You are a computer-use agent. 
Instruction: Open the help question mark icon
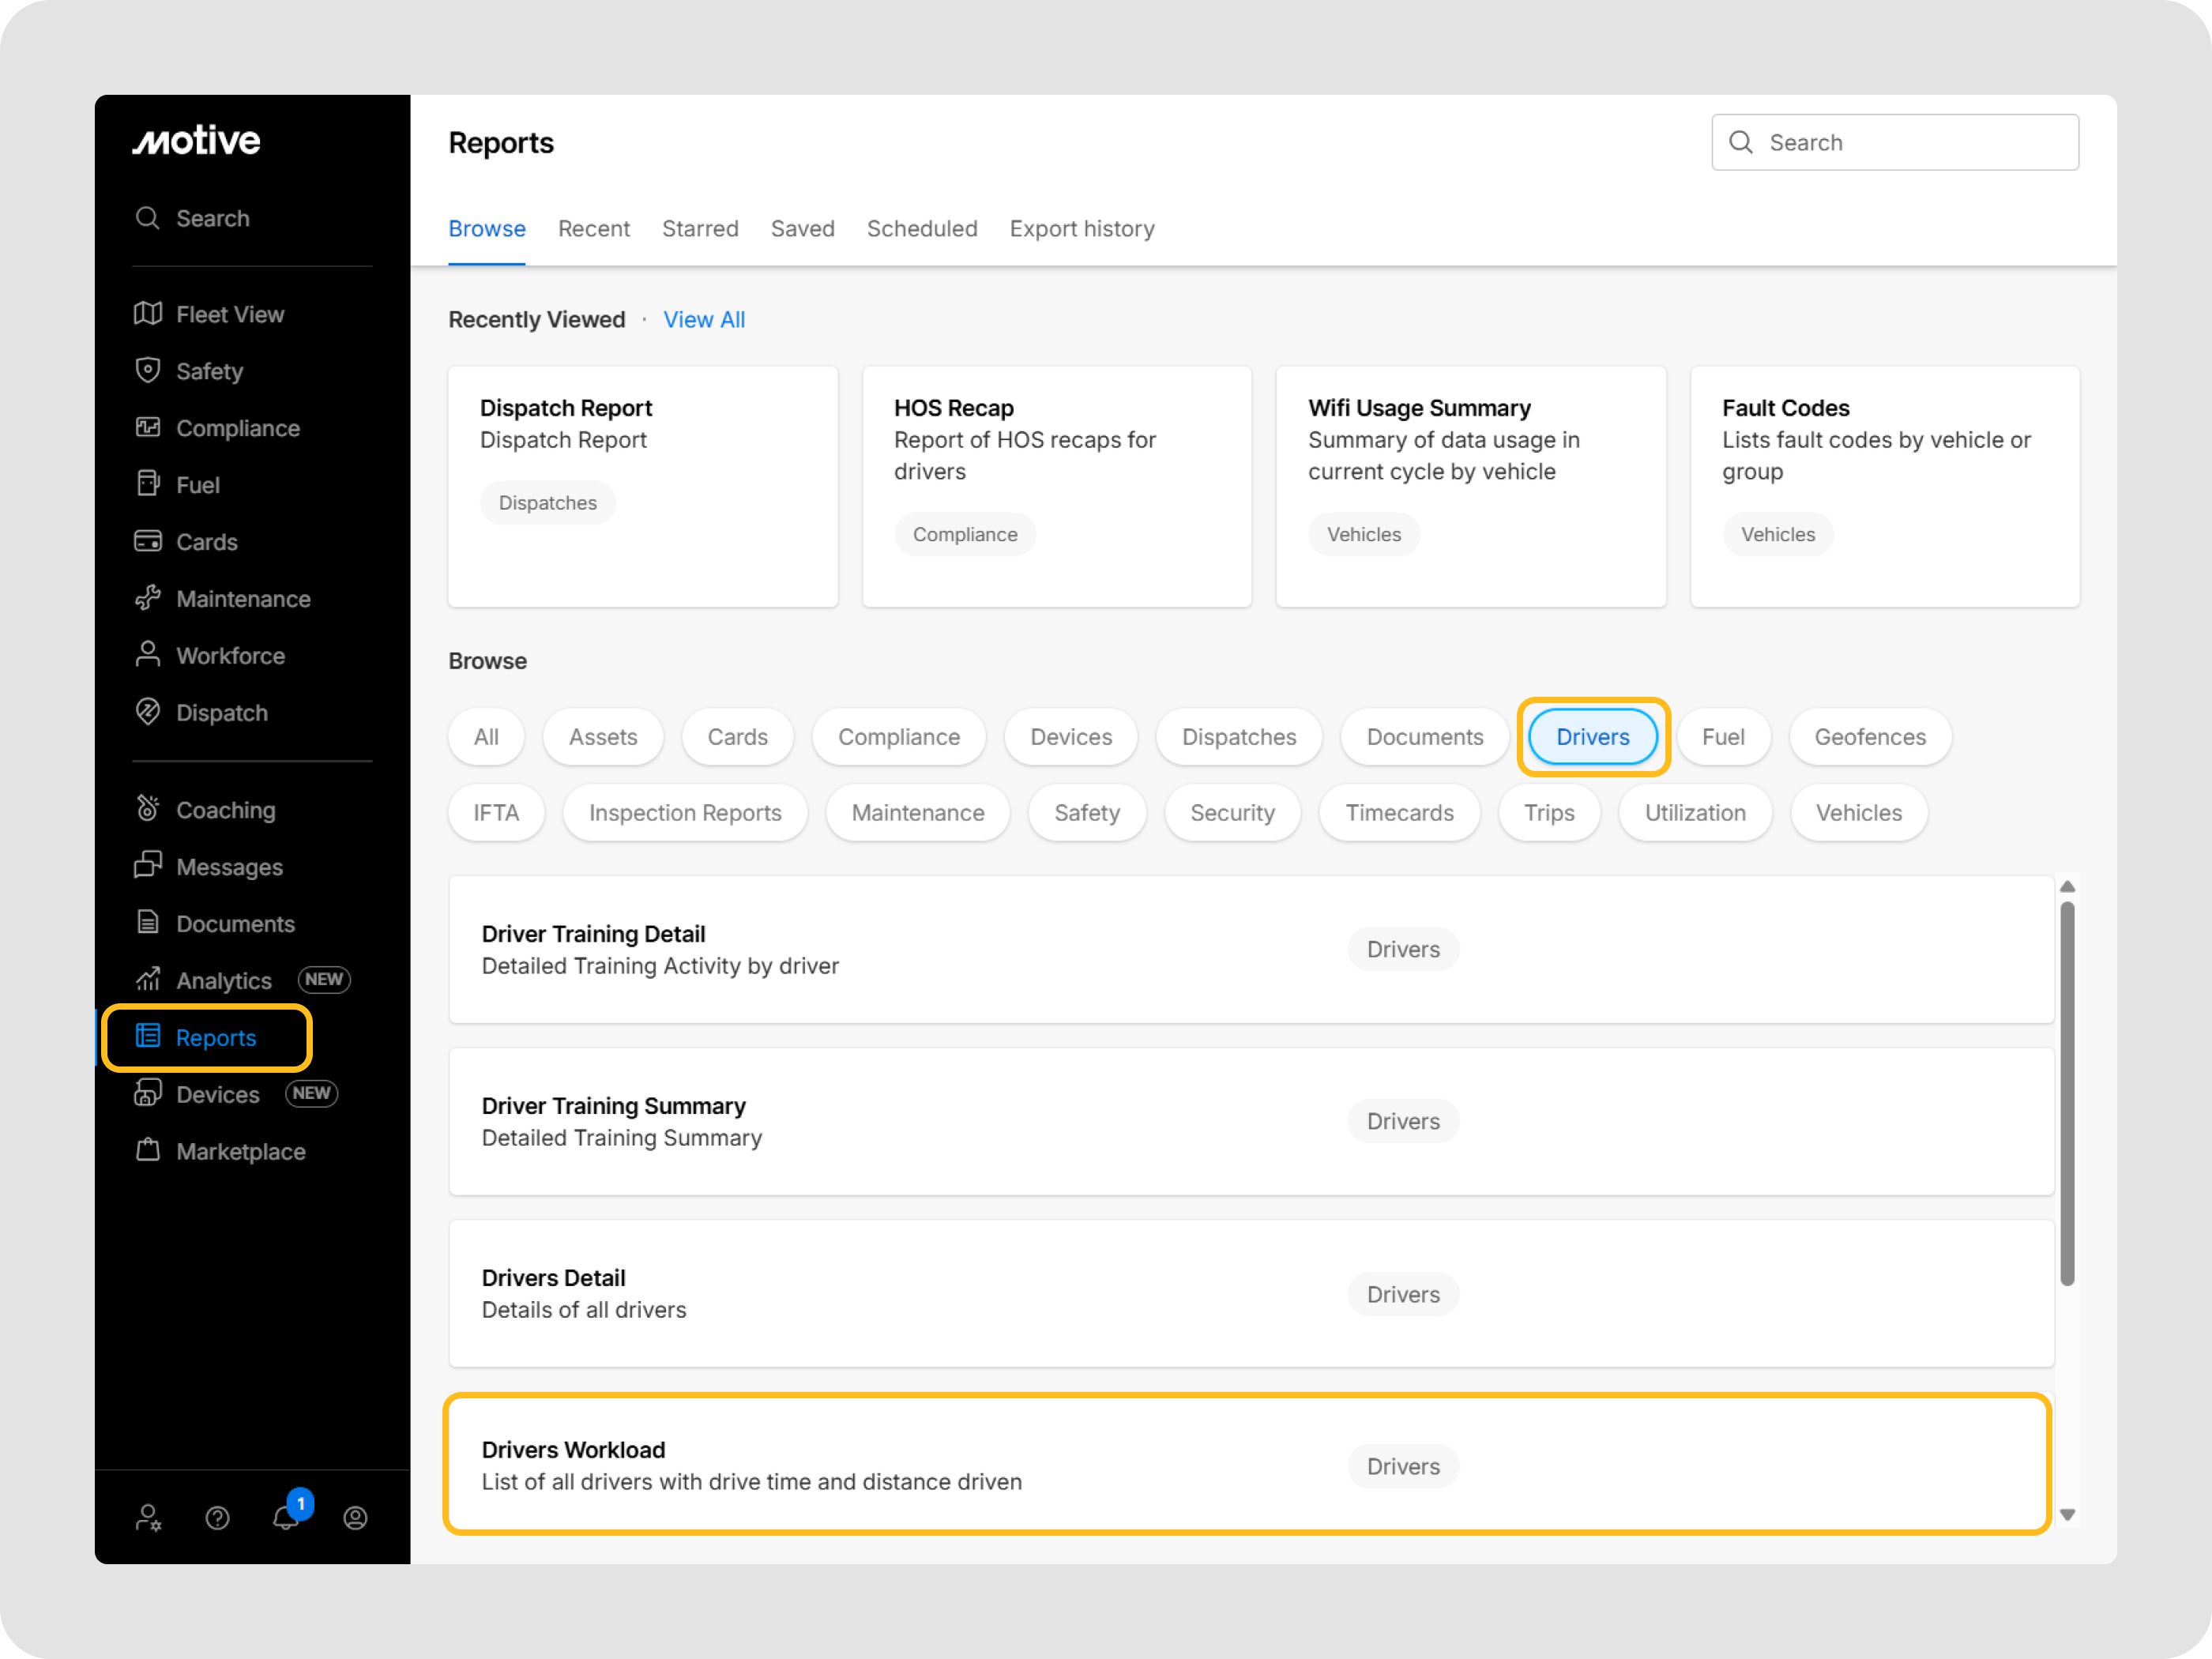point(217,1518)
